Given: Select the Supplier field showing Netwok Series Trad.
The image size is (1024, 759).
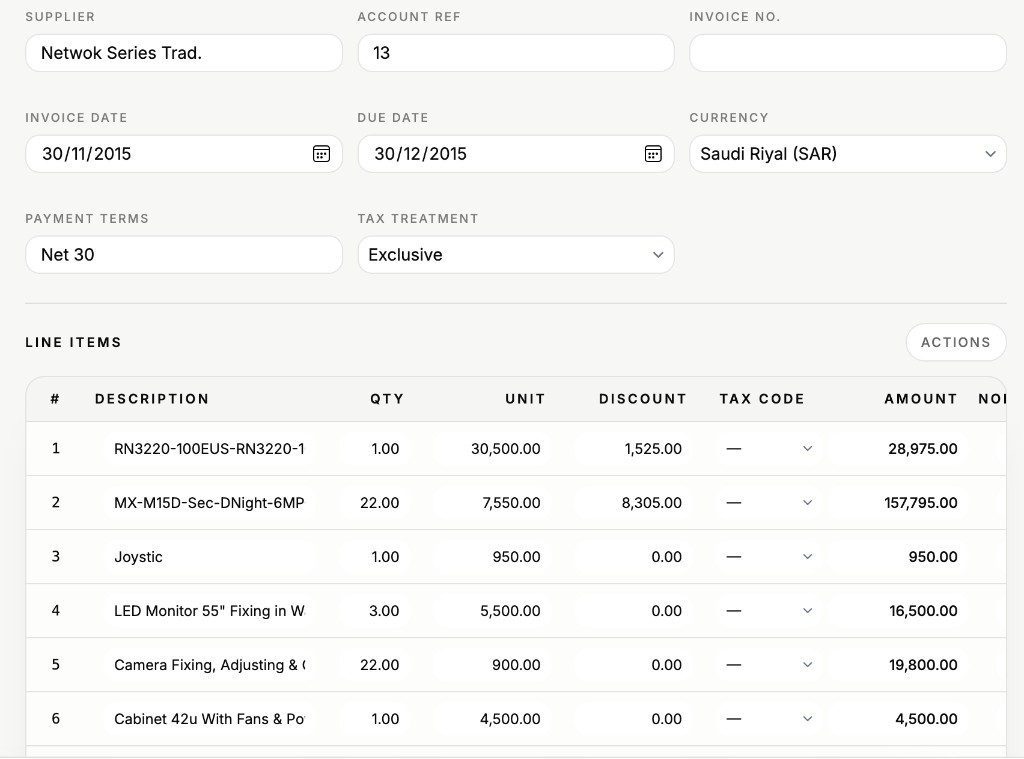Looking at the screenshot, I should click(183, 52).
